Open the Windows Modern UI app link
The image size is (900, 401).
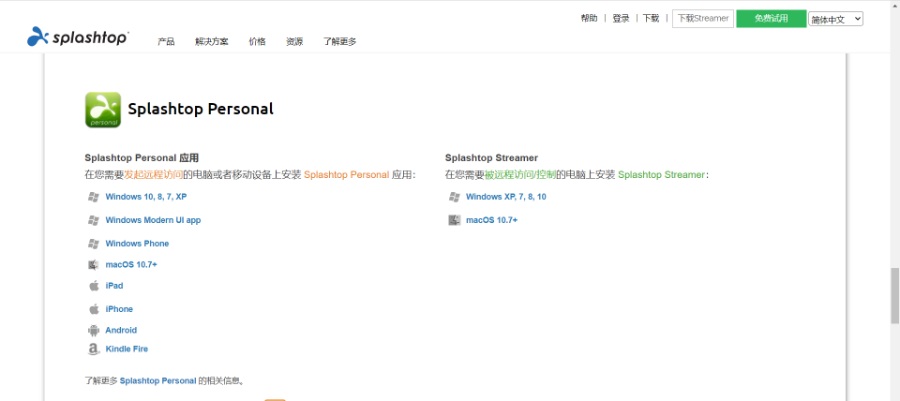153,220
